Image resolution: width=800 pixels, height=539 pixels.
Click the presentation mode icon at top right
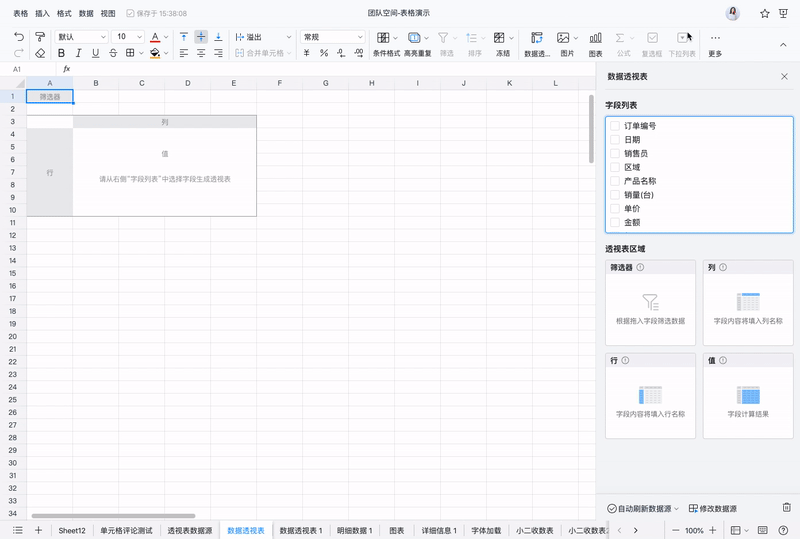click(783, 14)
